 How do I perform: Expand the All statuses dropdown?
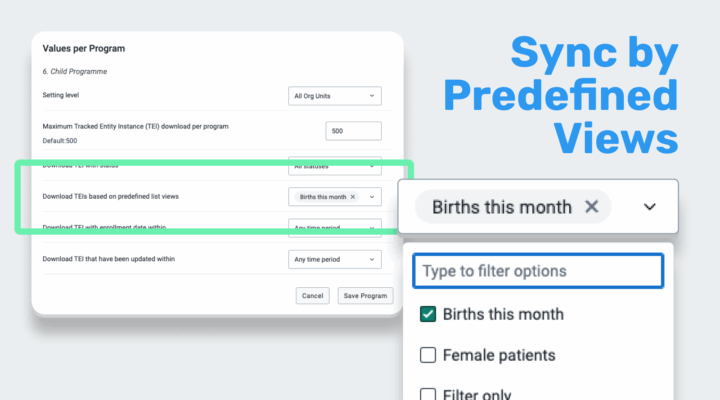tap(334, 165)
